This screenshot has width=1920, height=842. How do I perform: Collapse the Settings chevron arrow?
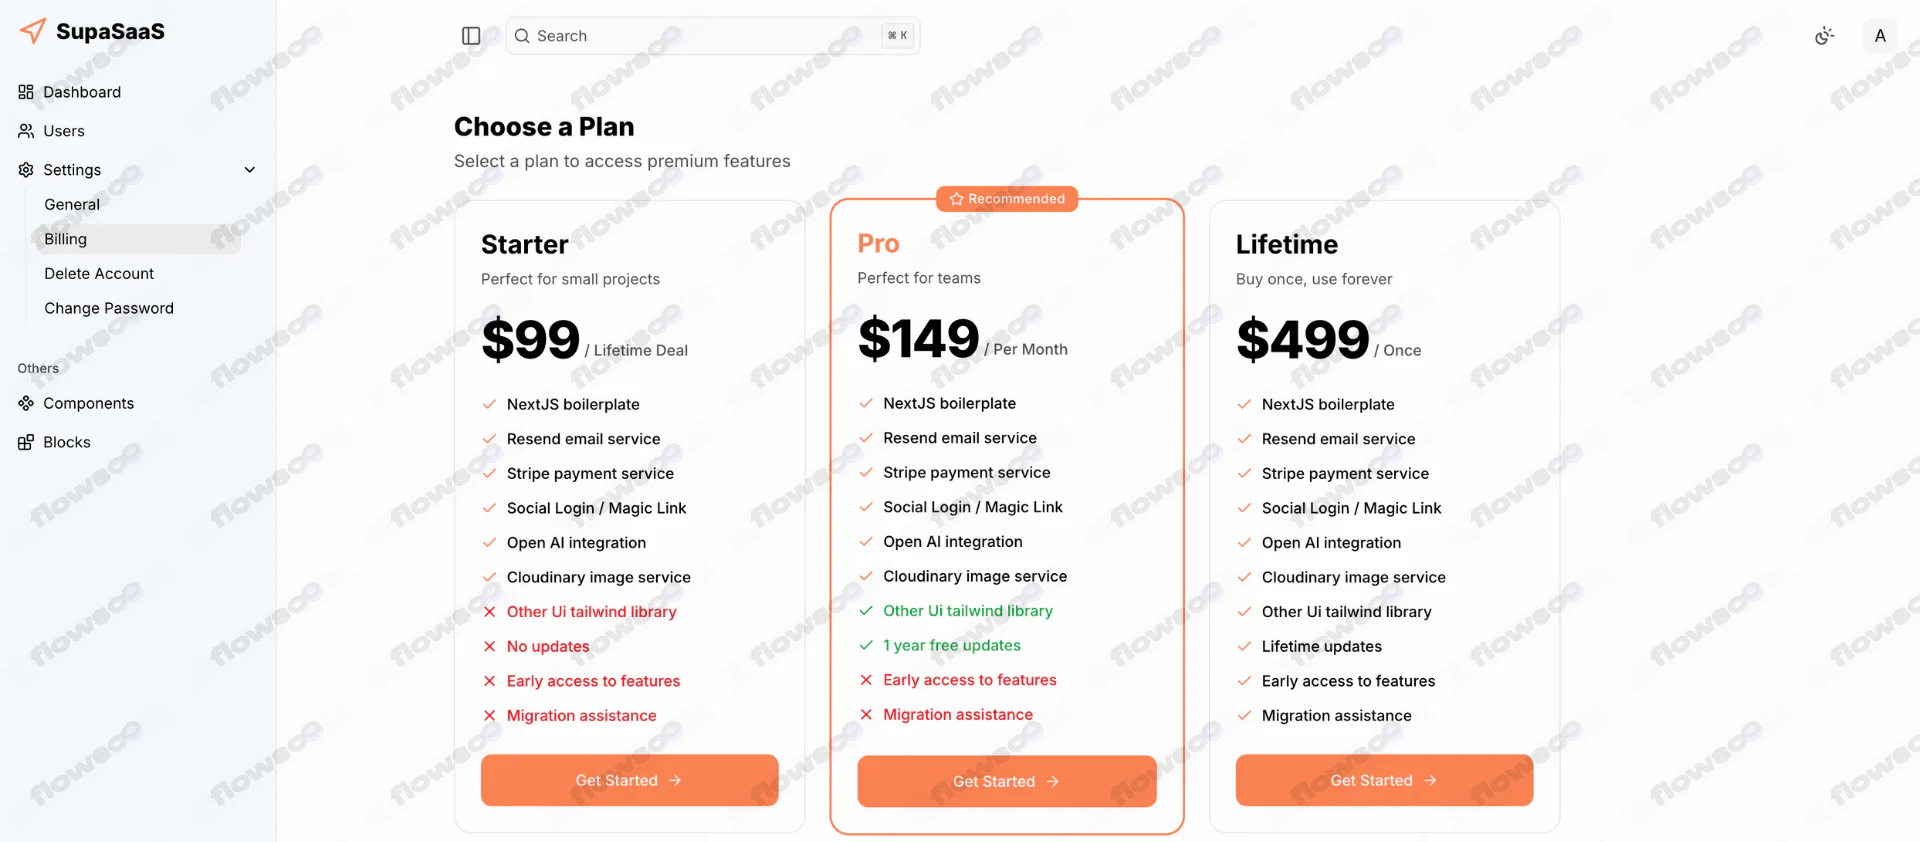tap(250, 170)
